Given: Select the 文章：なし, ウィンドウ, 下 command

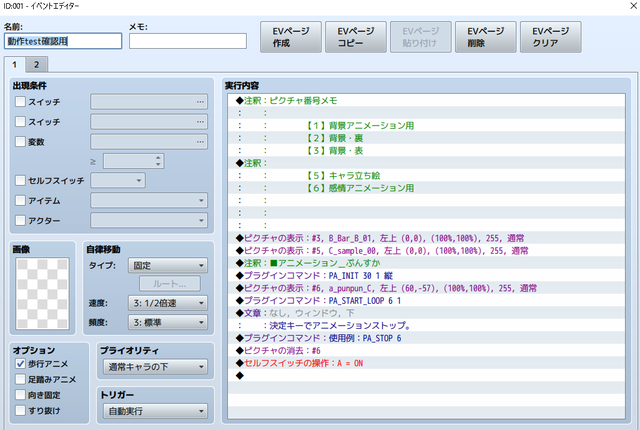Looking at the screenshot, I should pos(426,313).
